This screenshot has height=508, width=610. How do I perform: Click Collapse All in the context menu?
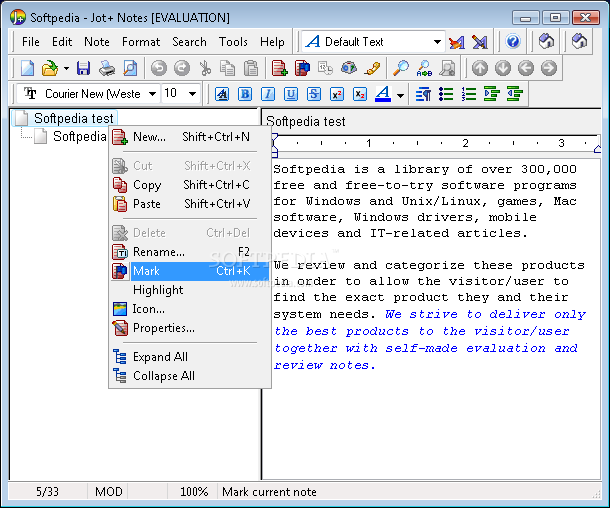(x=190, y=376)
